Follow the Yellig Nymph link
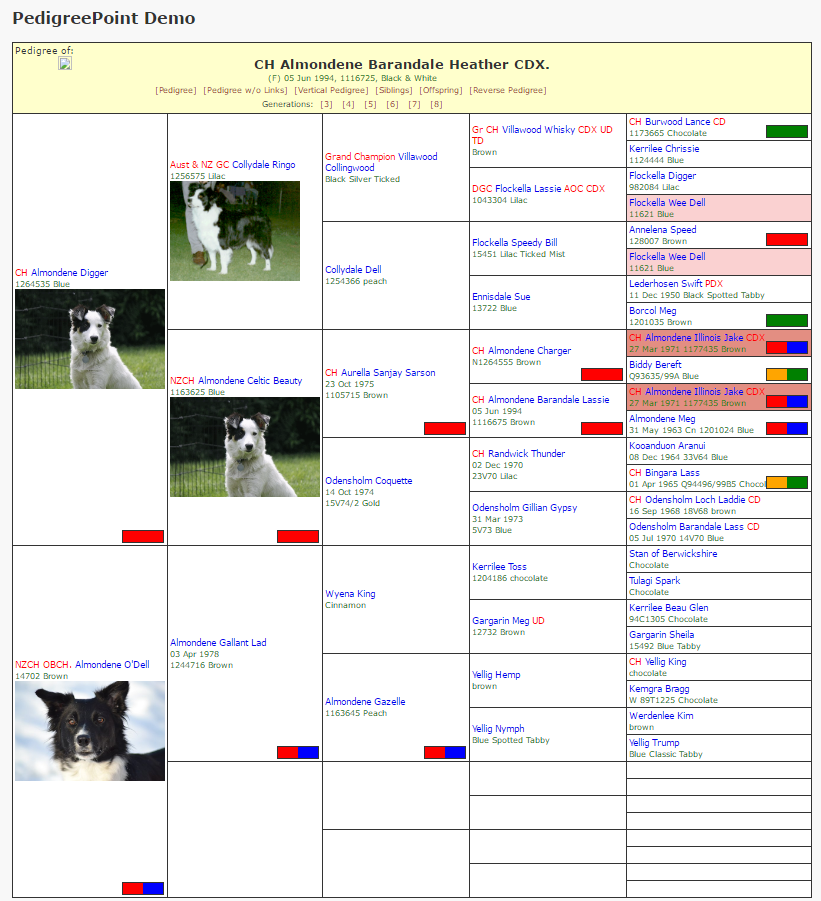Screen dimensions: 821x901 [x=498, y=729]
